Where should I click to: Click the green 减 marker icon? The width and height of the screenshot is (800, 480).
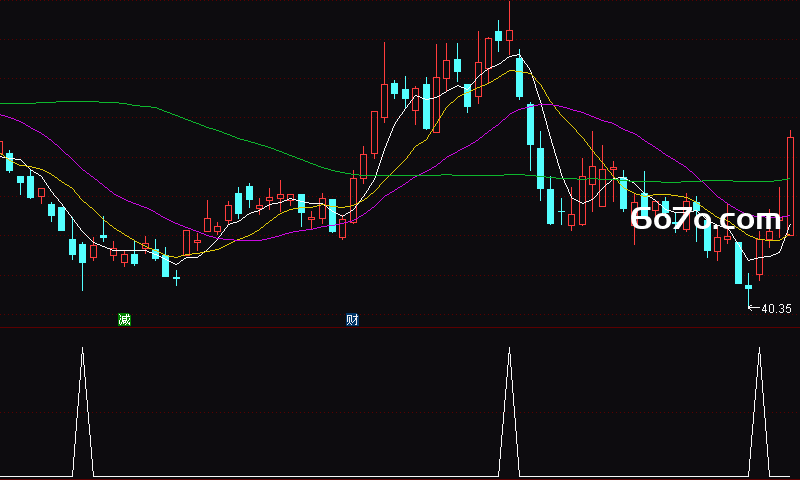coord(124,320)
